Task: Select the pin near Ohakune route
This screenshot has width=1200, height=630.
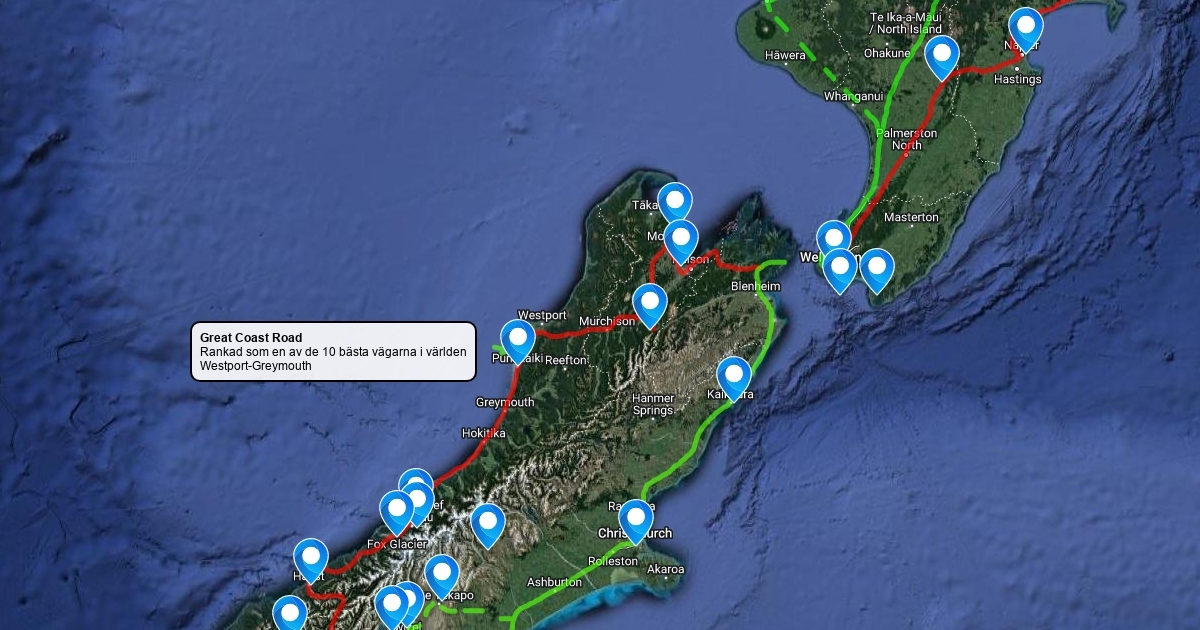Action: tap(942, 57)
